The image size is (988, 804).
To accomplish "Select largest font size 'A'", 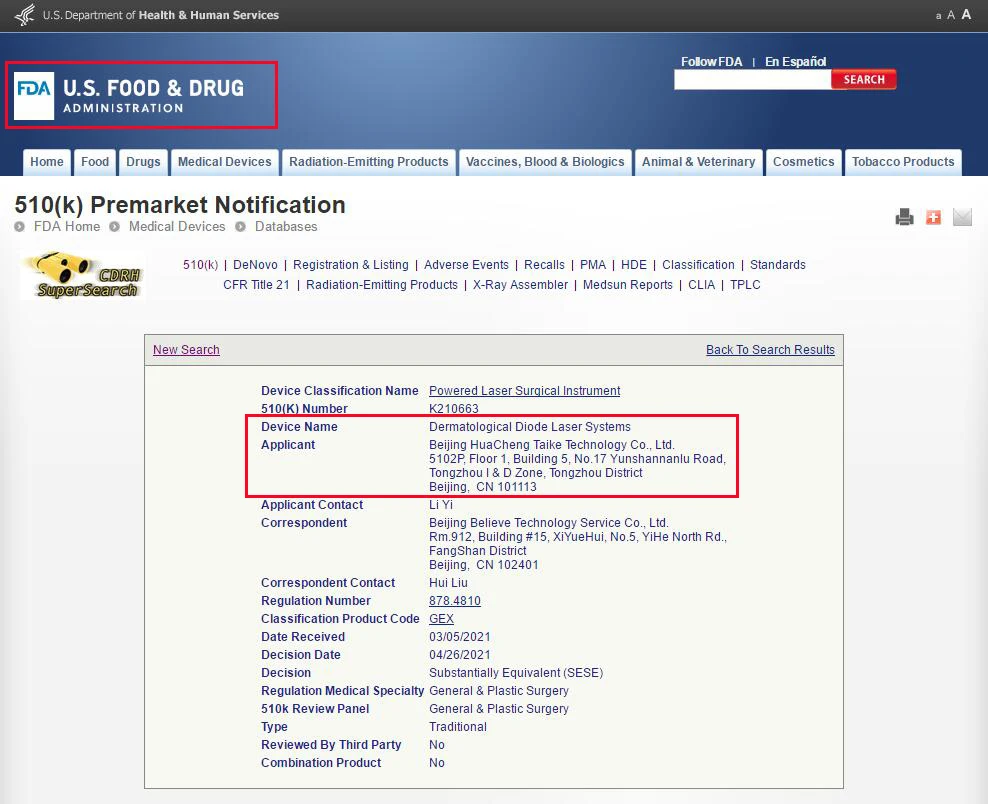I will click(966, 14).
